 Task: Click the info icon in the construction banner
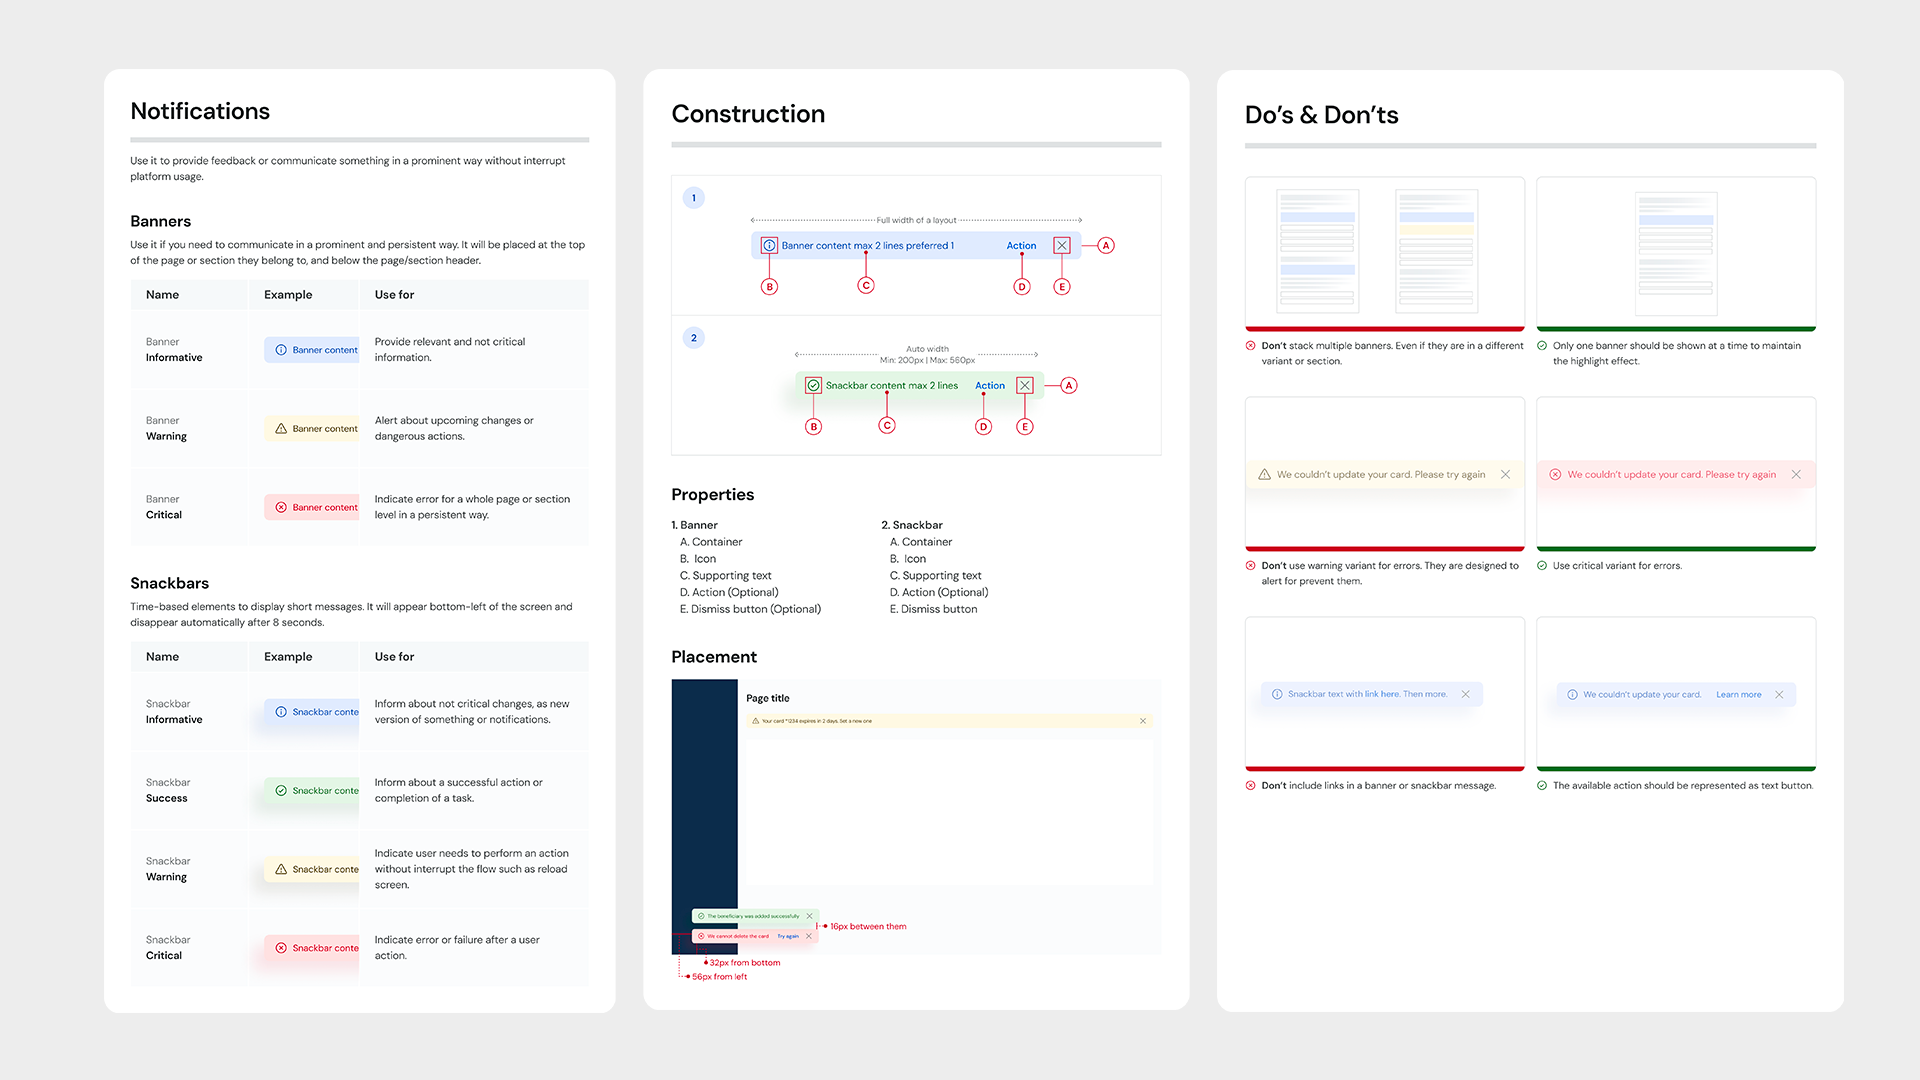pos(769,245)
